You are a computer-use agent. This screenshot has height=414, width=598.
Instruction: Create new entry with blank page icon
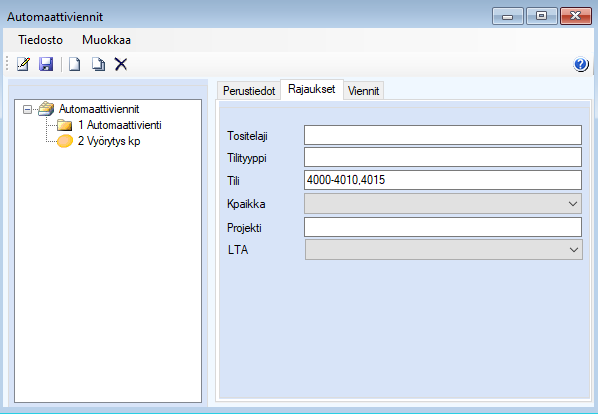click(74, 64)
